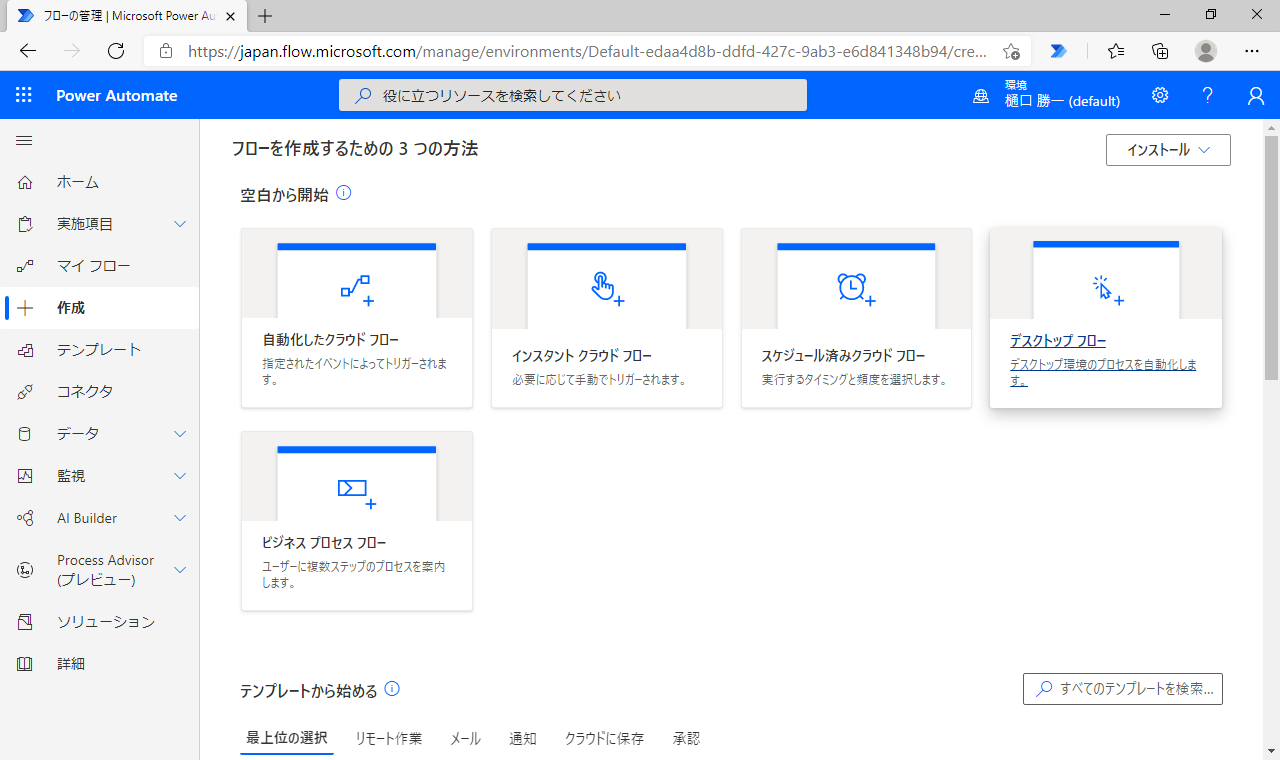Click the Power Automate browser extension icon
1280x760 pixels.
(1059, 51)
